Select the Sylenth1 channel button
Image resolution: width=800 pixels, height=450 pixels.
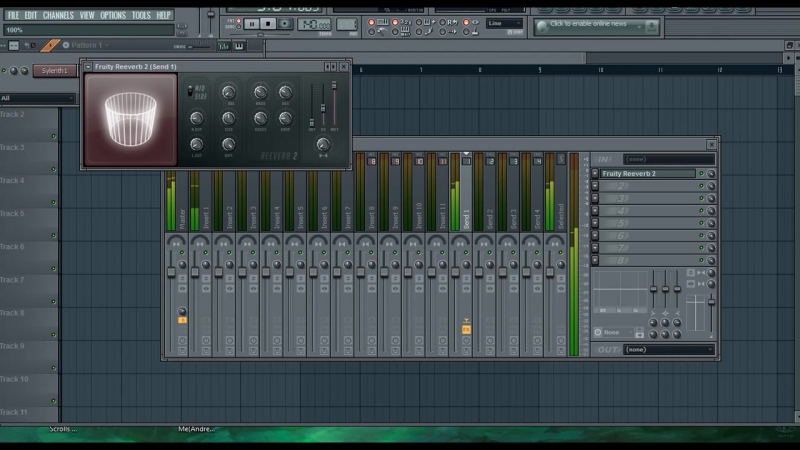(54, 70)
